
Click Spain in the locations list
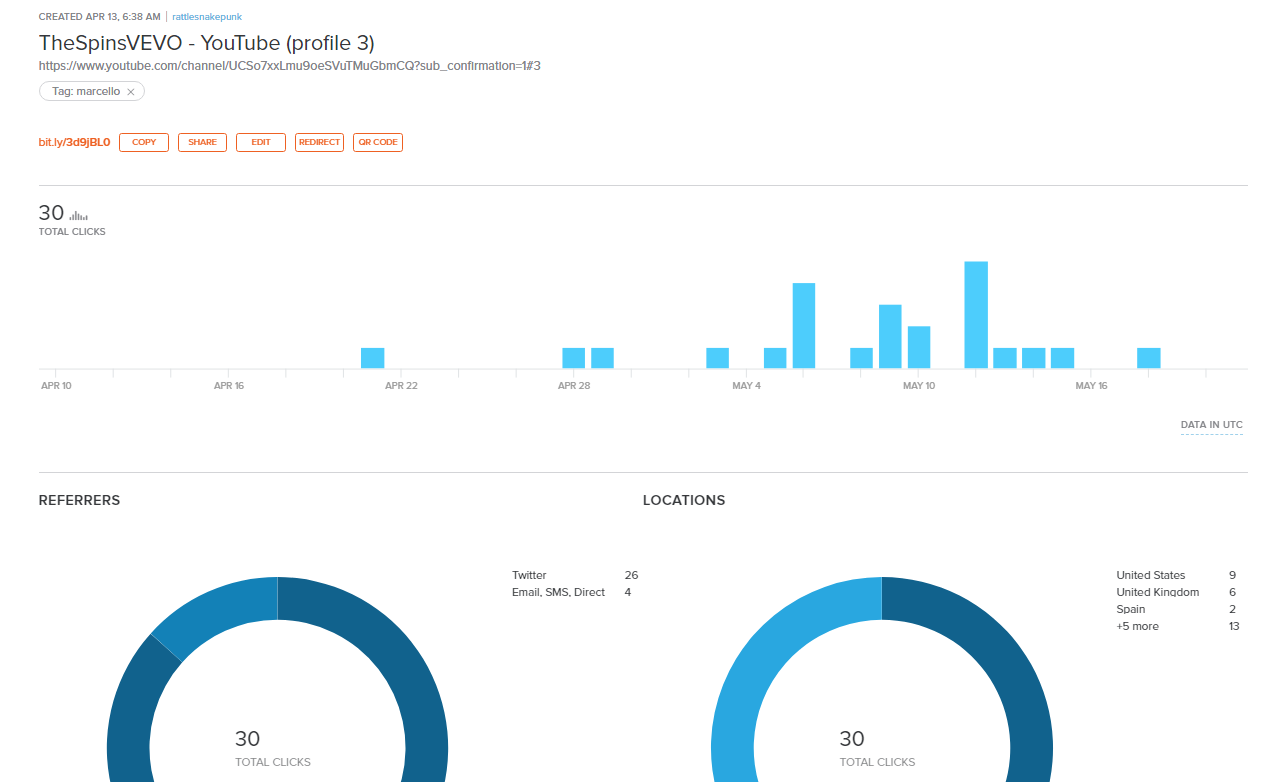click(x=1131, y=609)
